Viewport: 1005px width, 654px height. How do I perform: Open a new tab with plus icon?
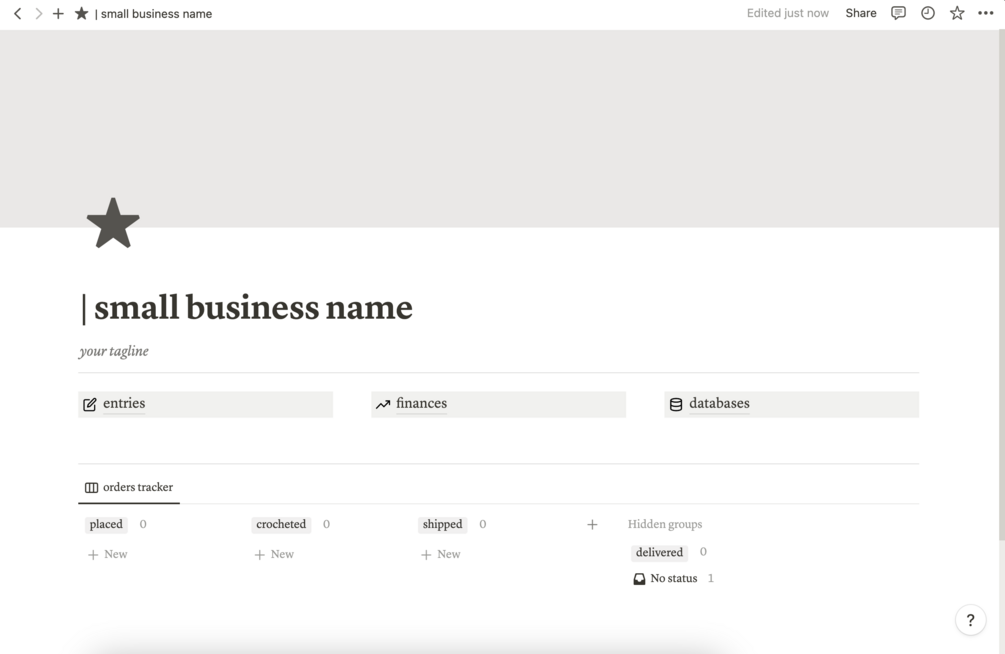[58, 14]
